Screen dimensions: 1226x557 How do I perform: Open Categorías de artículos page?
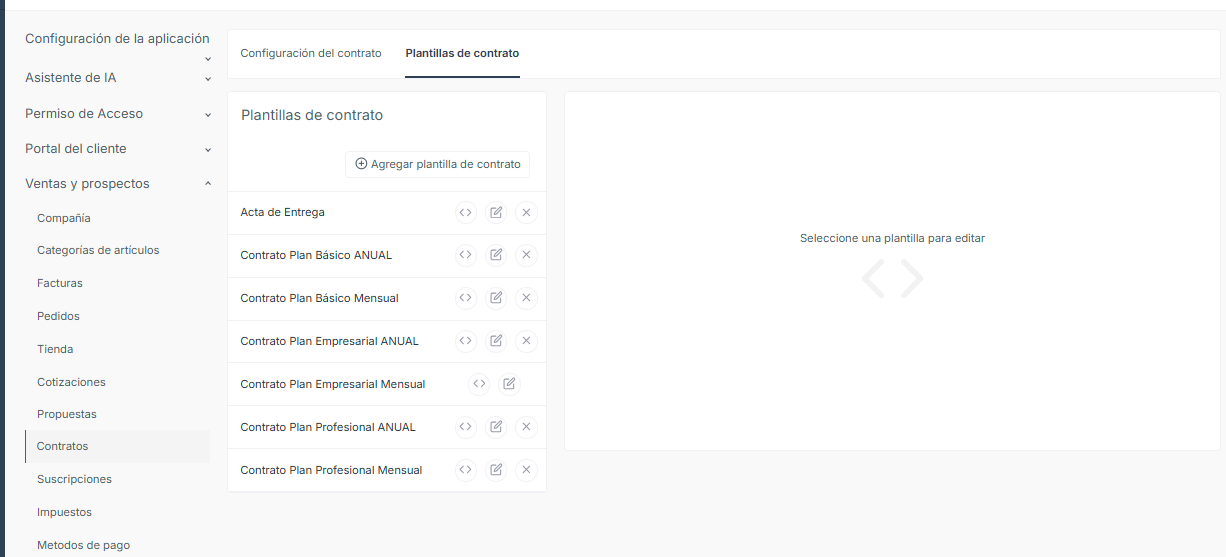(98, 250)
